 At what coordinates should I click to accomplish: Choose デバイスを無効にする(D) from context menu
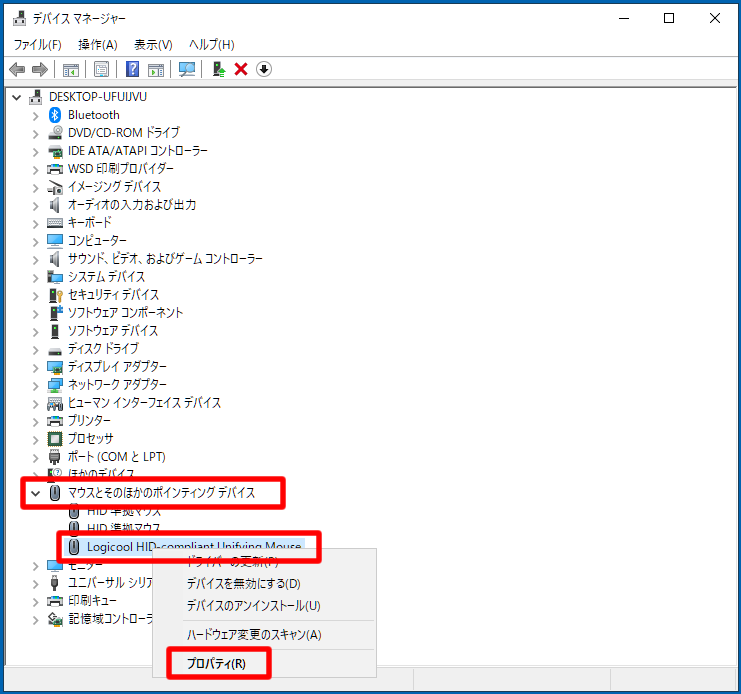(x=243, y=583)
